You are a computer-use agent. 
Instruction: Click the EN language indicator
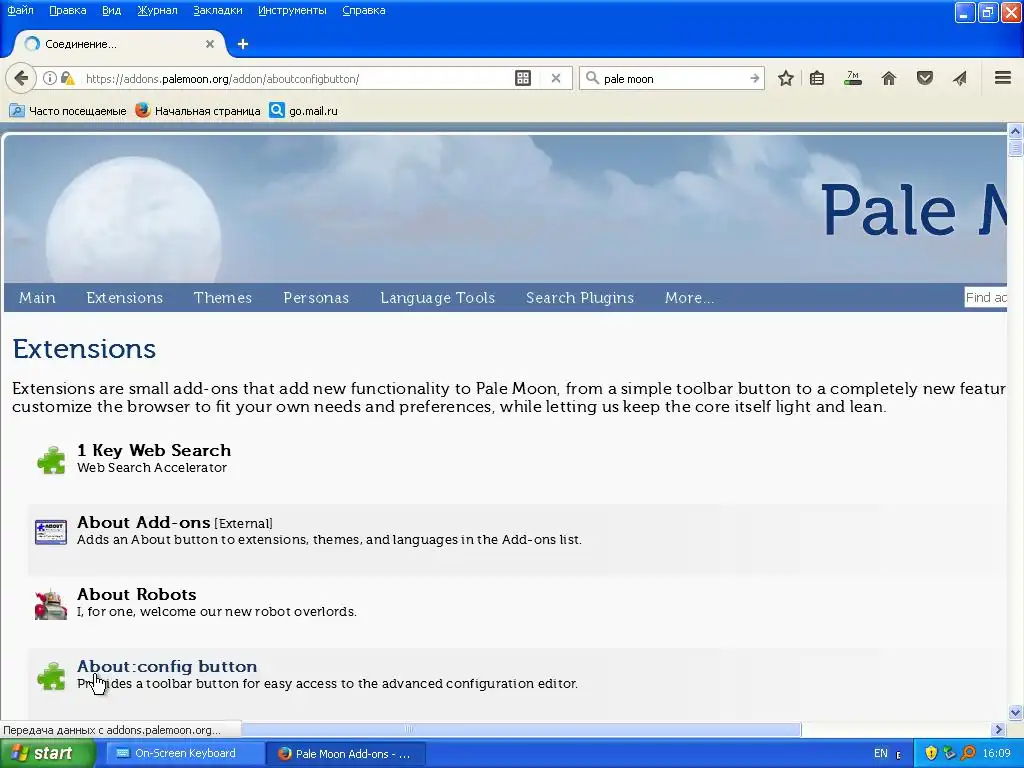click(x=880, y=754)
